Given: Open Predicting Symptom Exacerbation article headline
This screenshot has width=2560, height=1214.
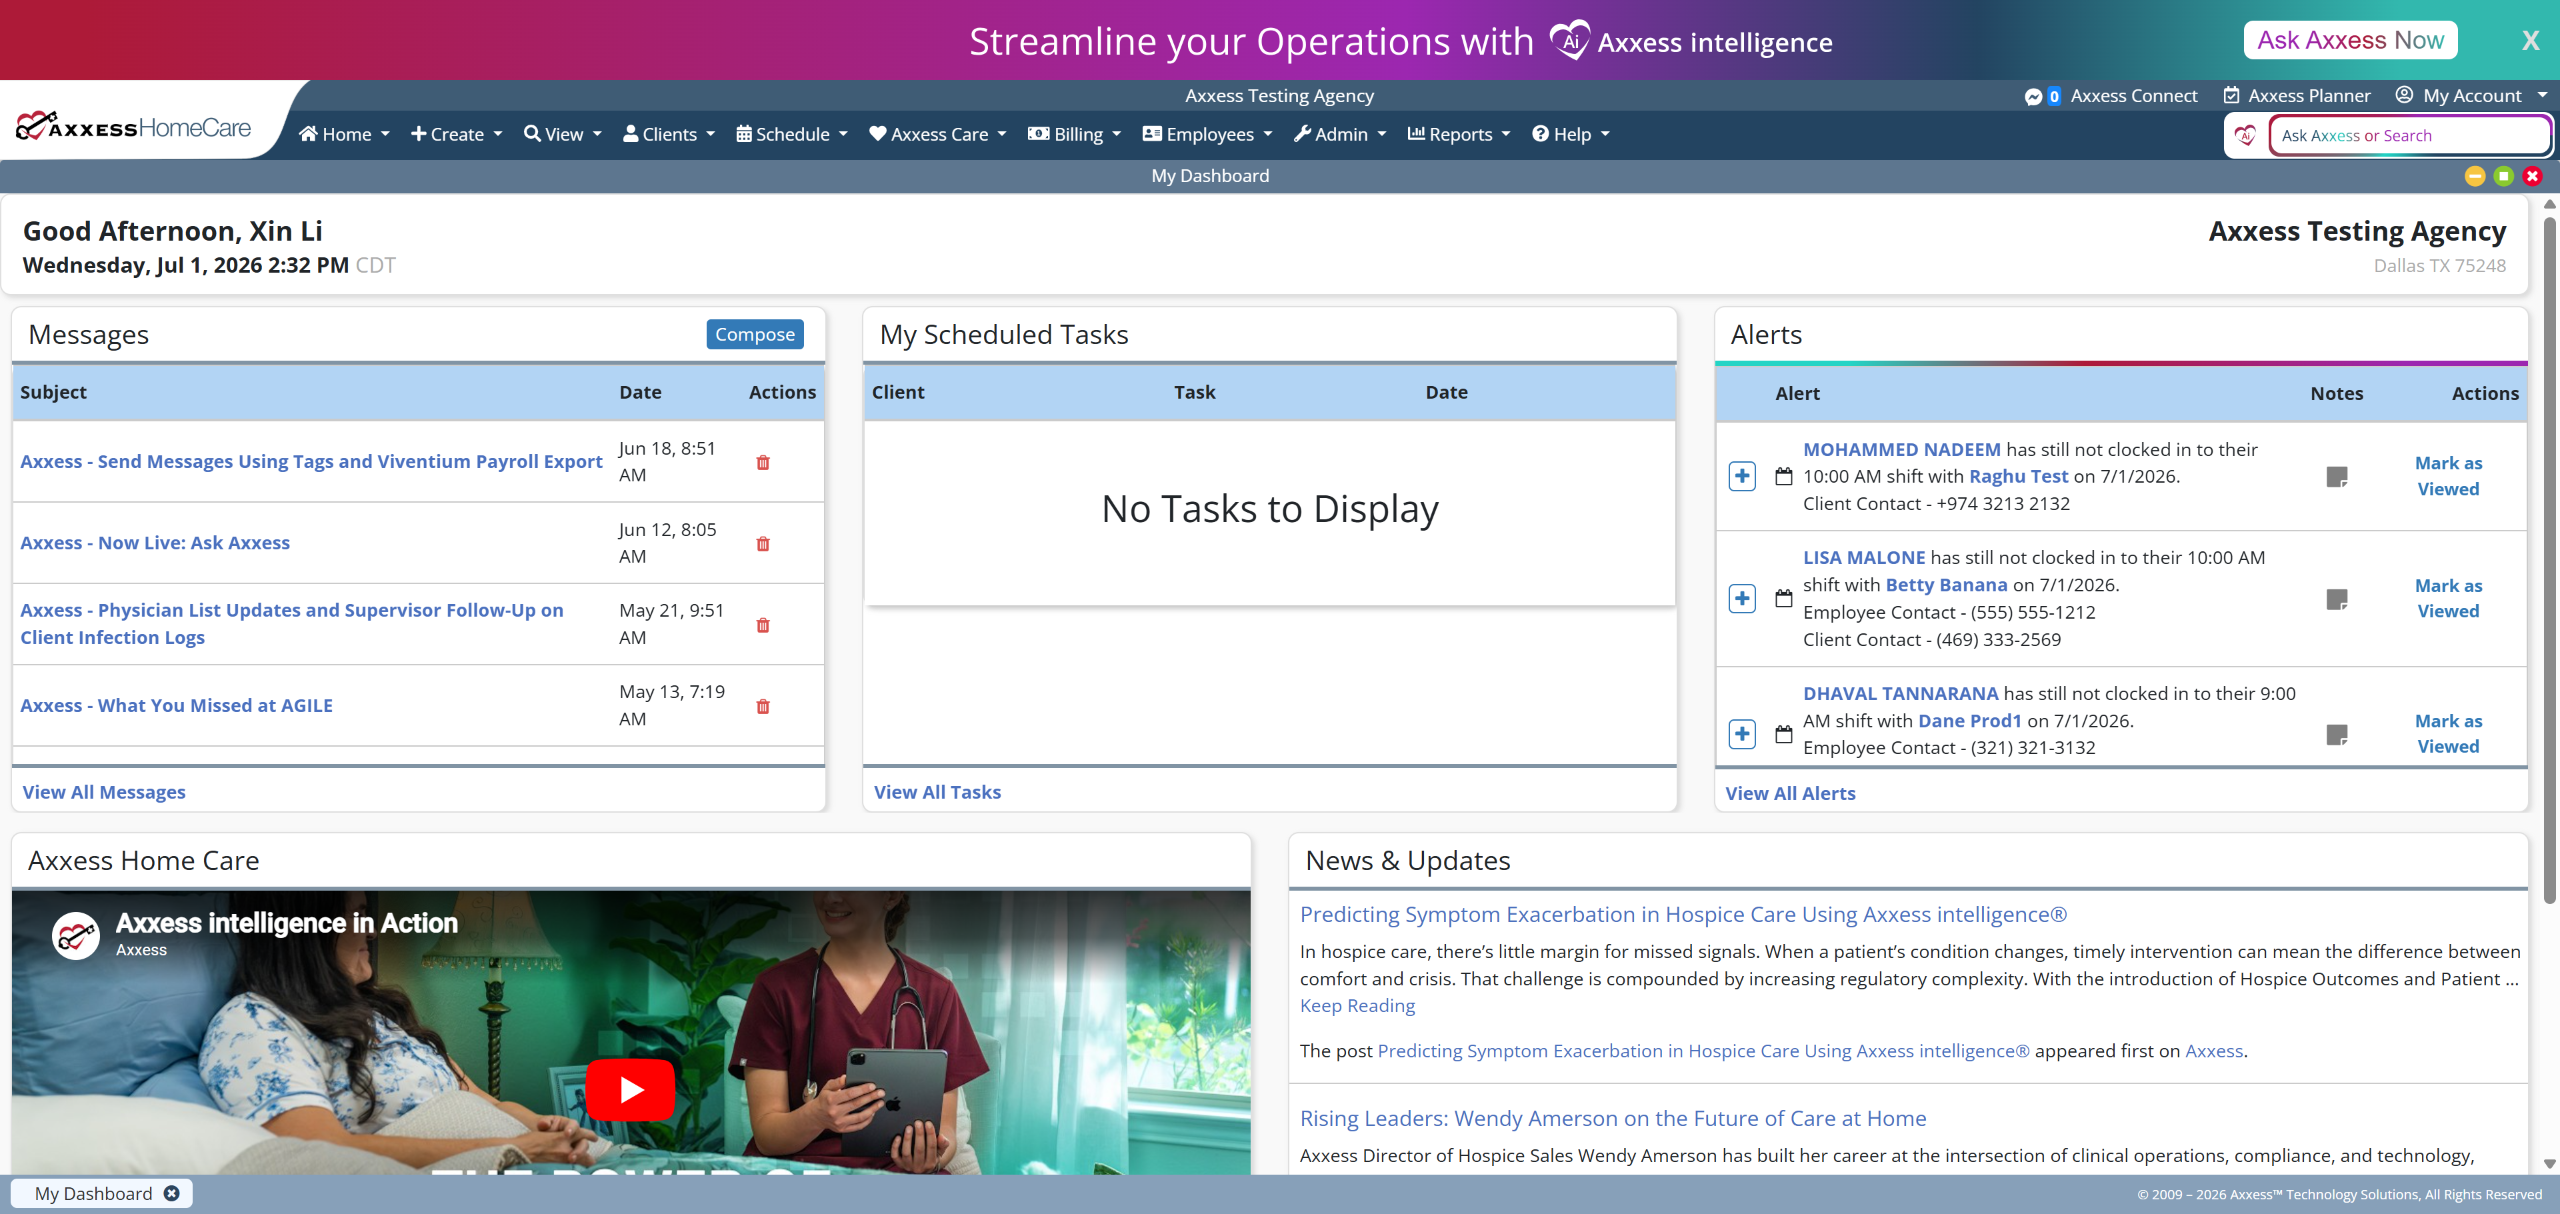Looking at the screenshot, I should tap(1683, 914).
